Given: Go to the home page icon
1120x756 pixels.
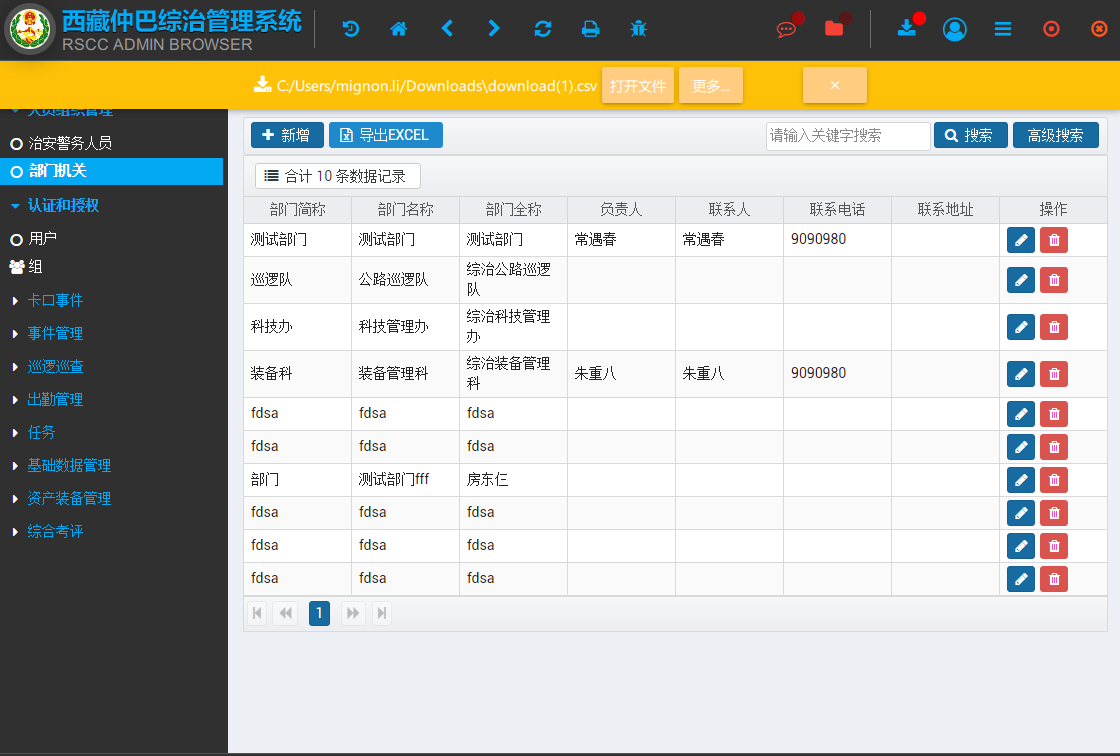Looking at the screenshot, I should [x=399, y=29].
